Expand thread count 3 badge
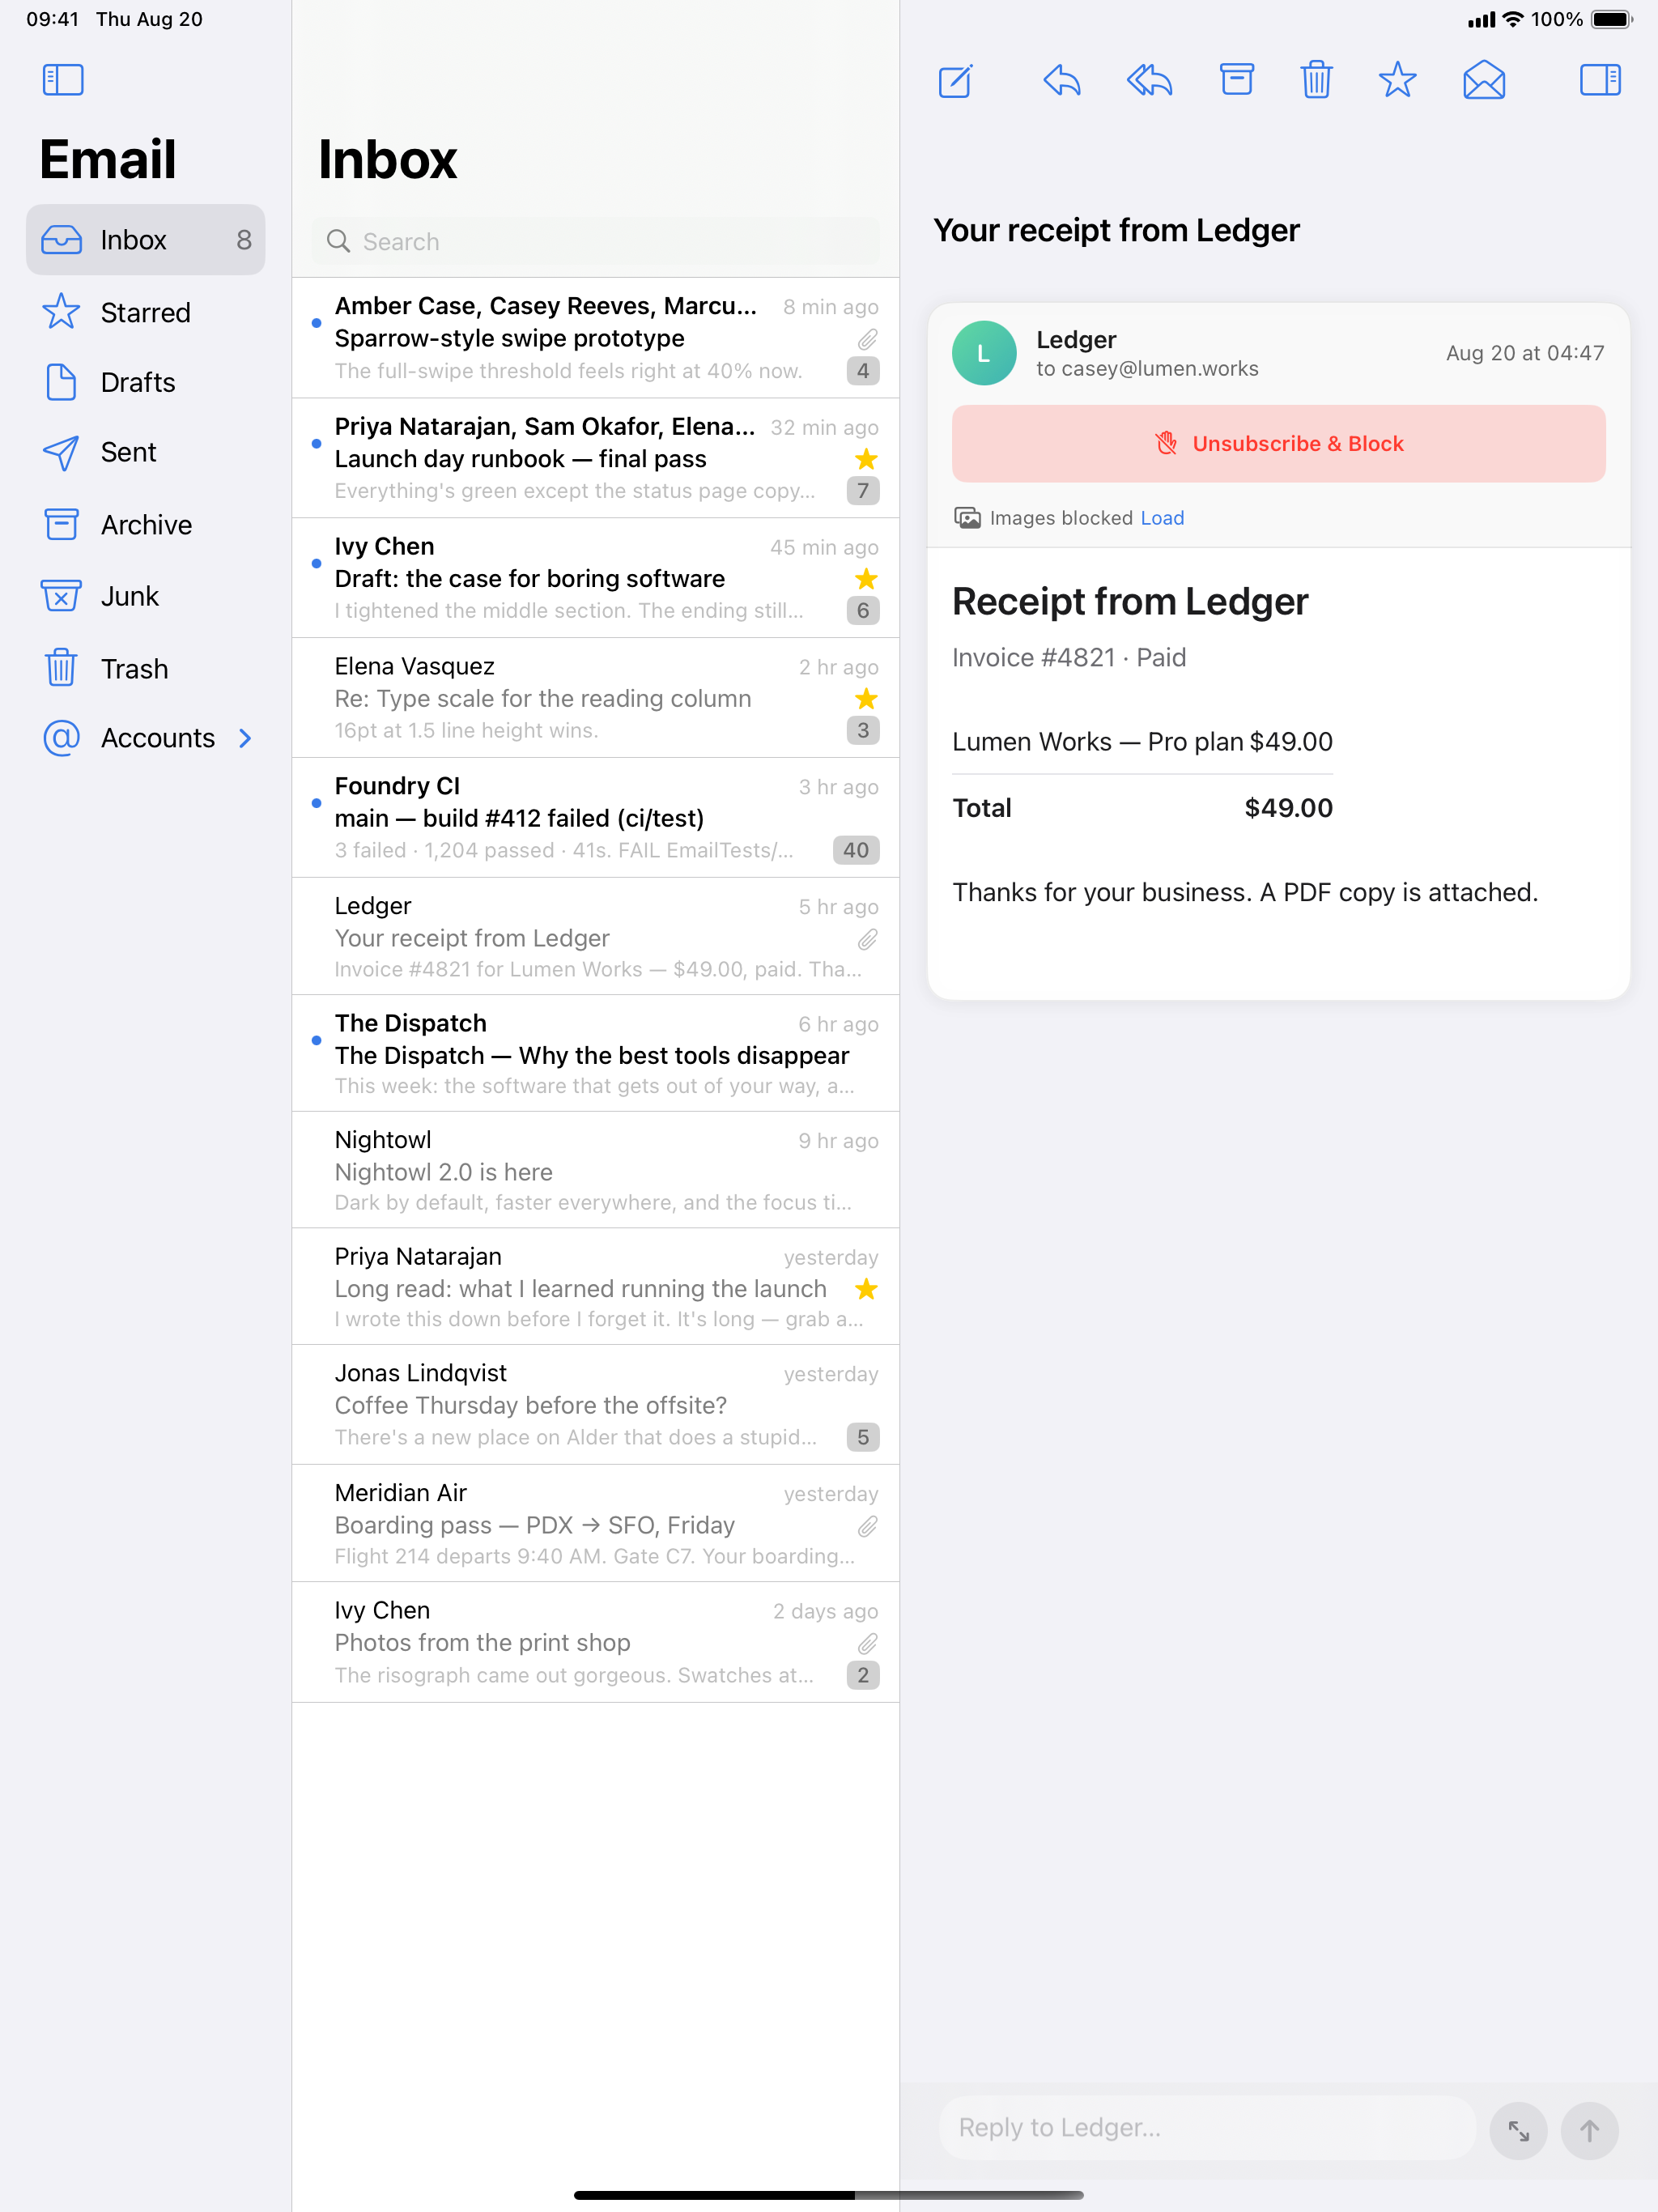This screenshot has height=2212, width=1658. [863, 731]
